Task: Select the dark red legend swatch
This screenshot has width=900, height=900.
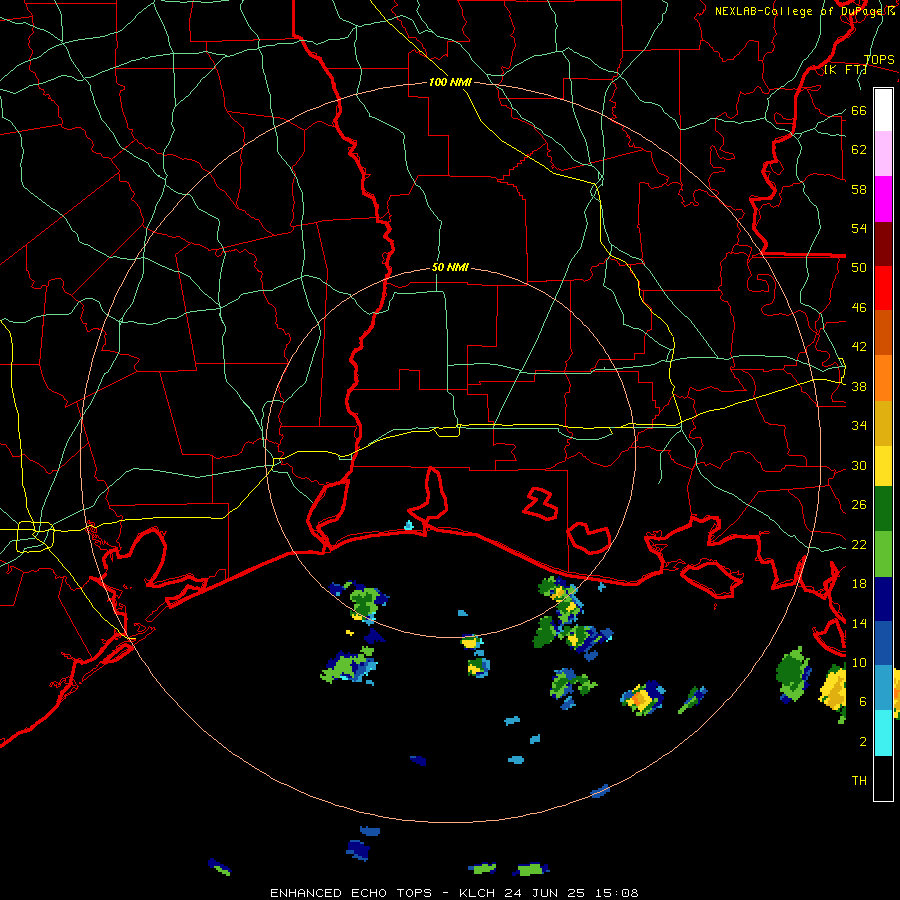Action: (883, 244)
